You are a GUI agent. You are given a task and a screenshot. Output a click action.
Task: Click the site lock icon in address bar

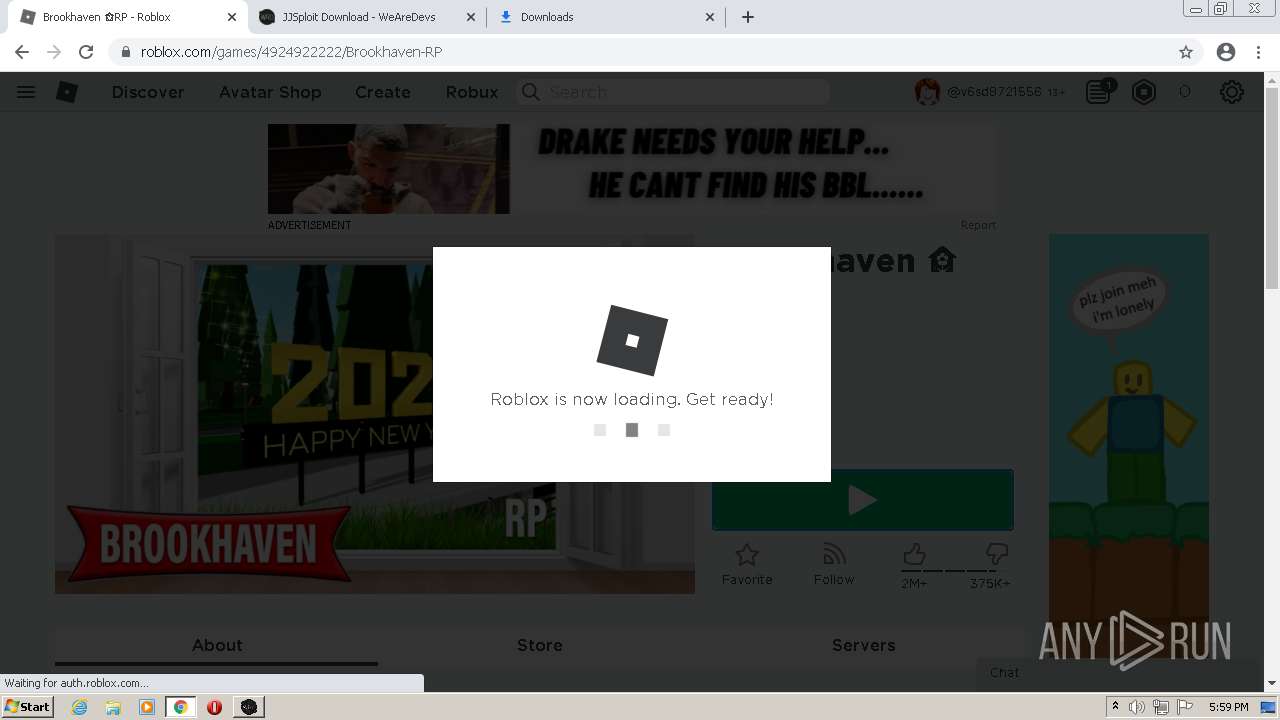pyautogui.click(x=125, y=52)
